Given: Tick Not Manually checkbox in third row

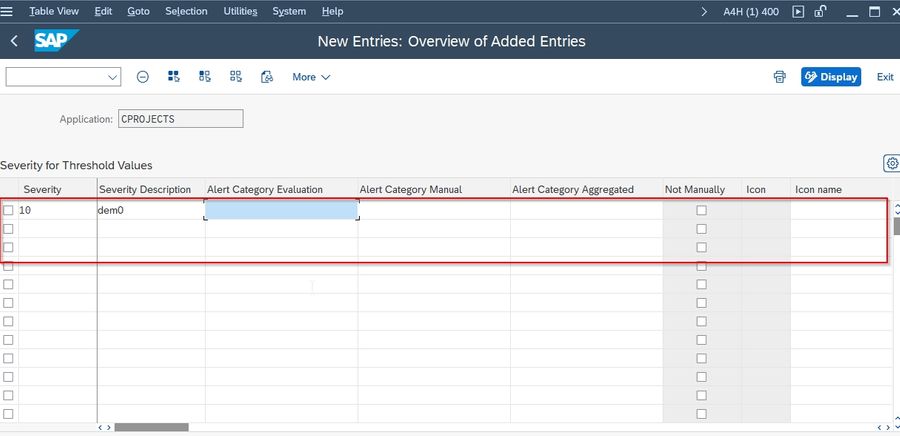Looking at the screenshot, I should (701, 247).
